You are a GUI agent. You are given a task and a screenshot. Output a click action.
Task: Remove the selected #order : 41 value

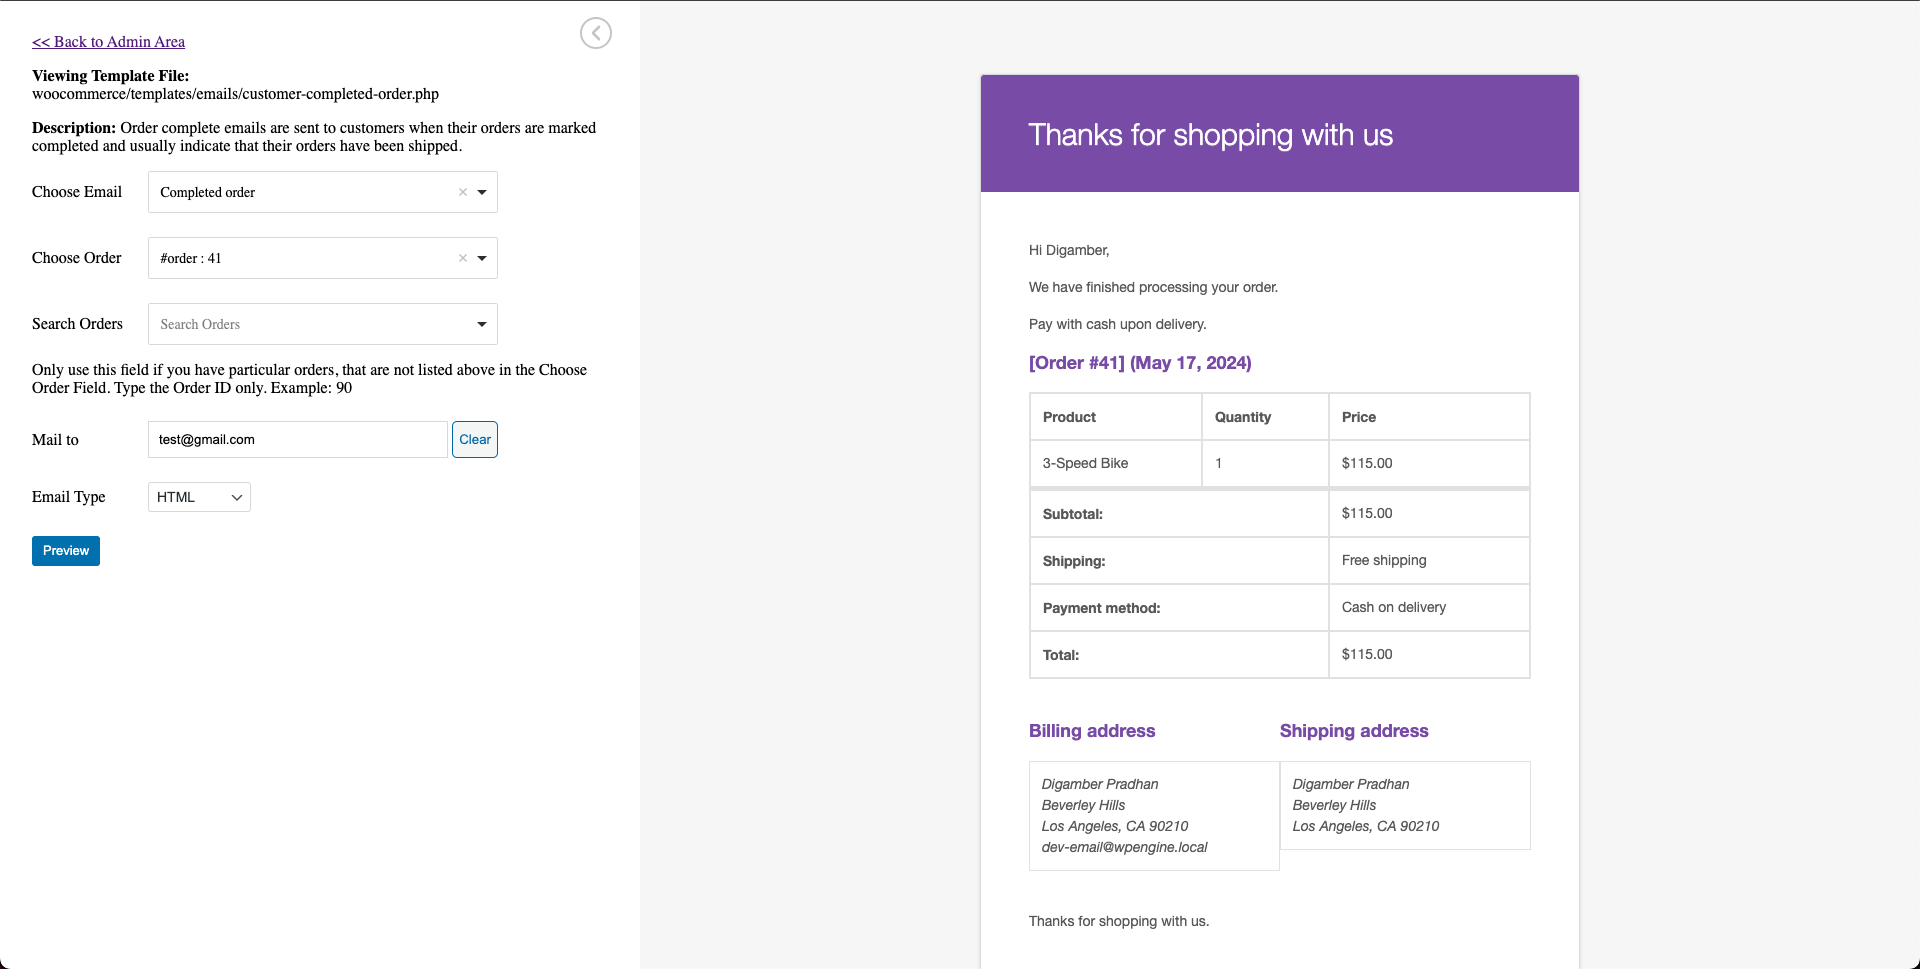[x=463, y=258]
